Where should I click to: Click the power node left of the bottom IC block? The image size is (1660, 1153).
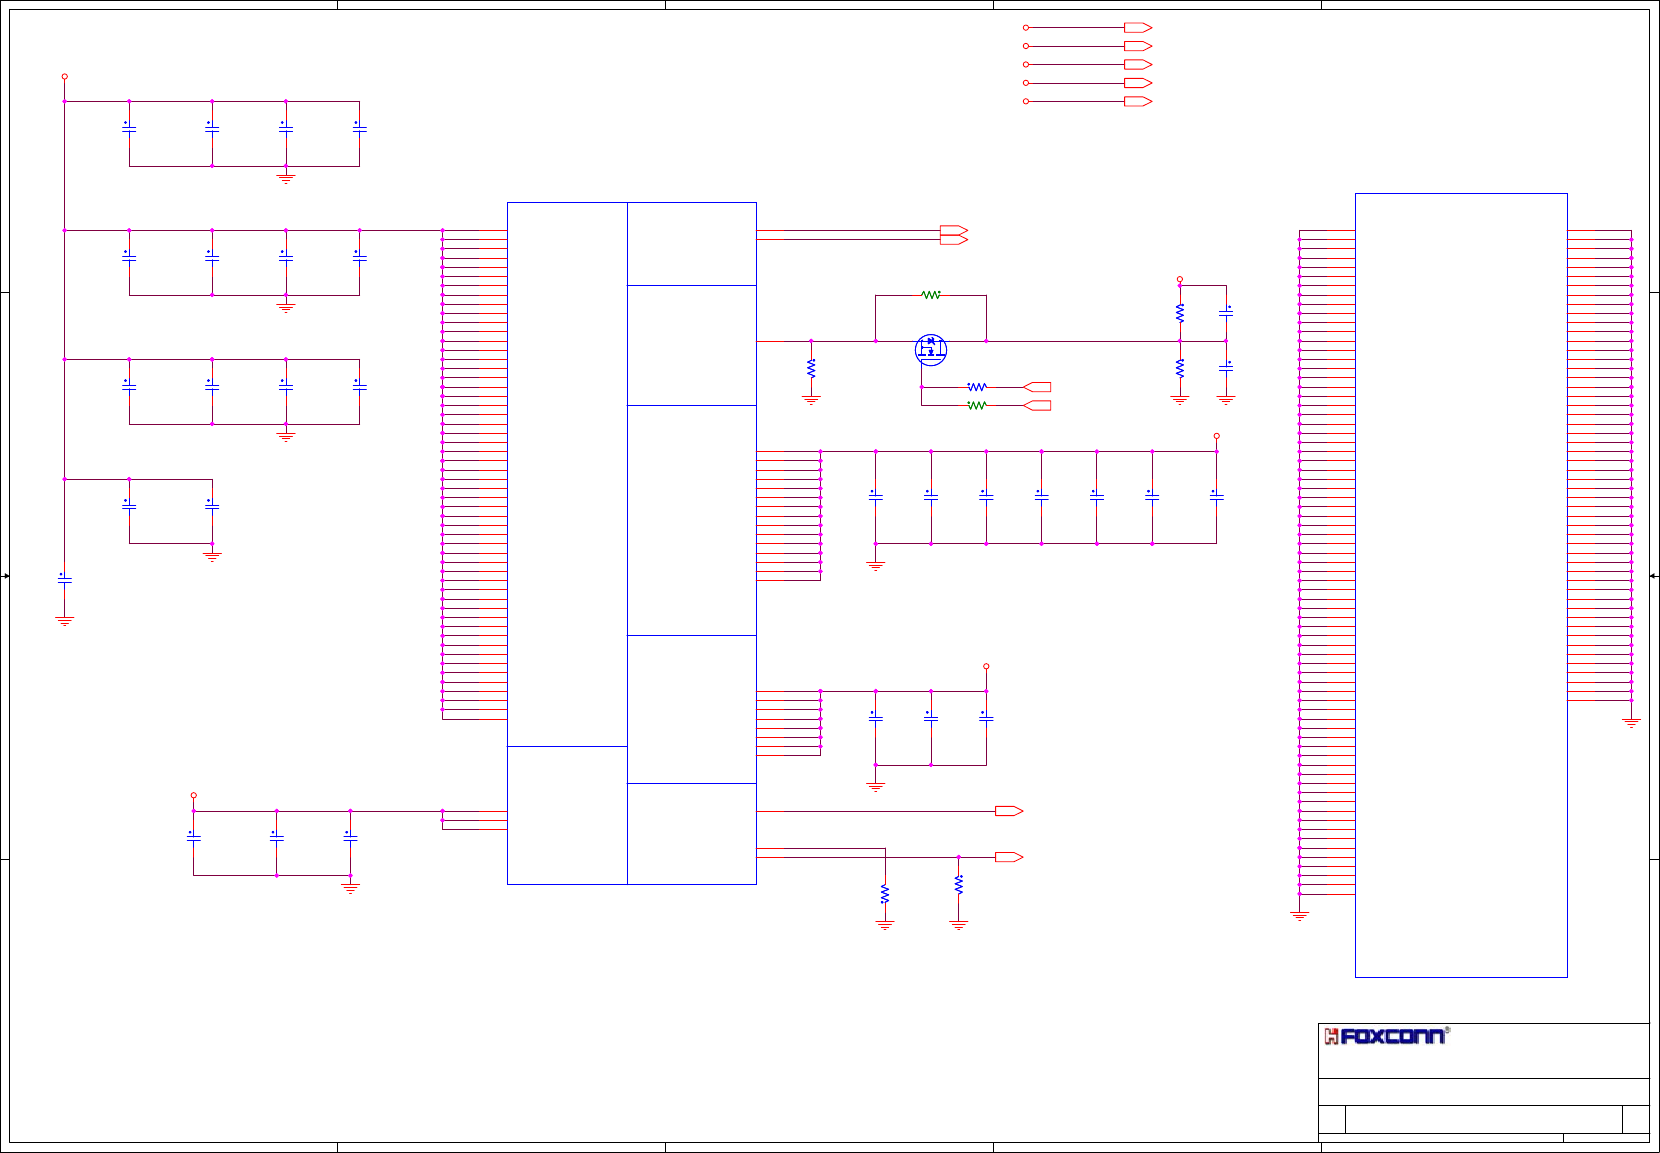coord(194,795)
